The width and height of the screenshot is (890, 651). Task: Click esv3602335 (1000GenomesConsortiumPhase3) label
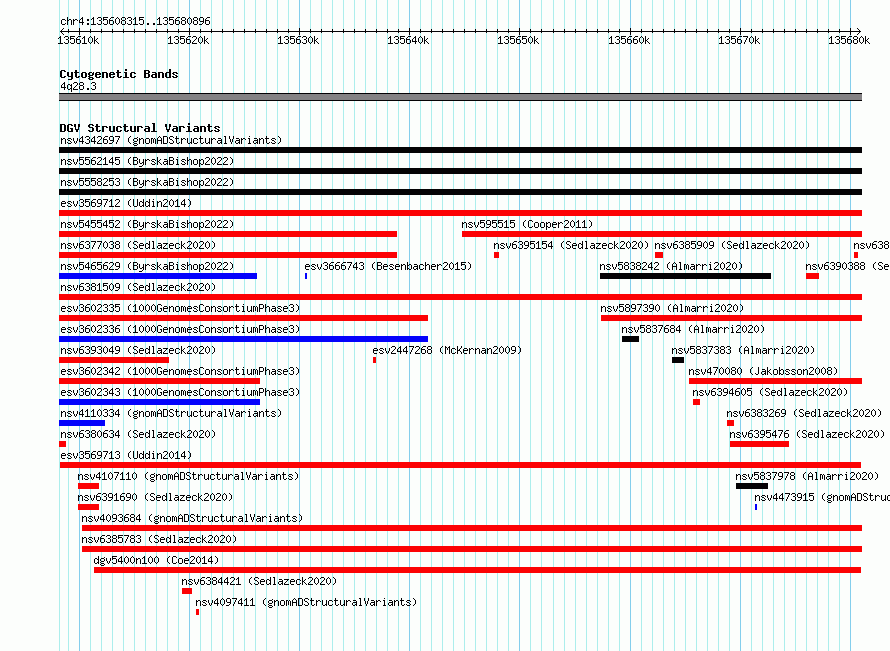point(180,308)
